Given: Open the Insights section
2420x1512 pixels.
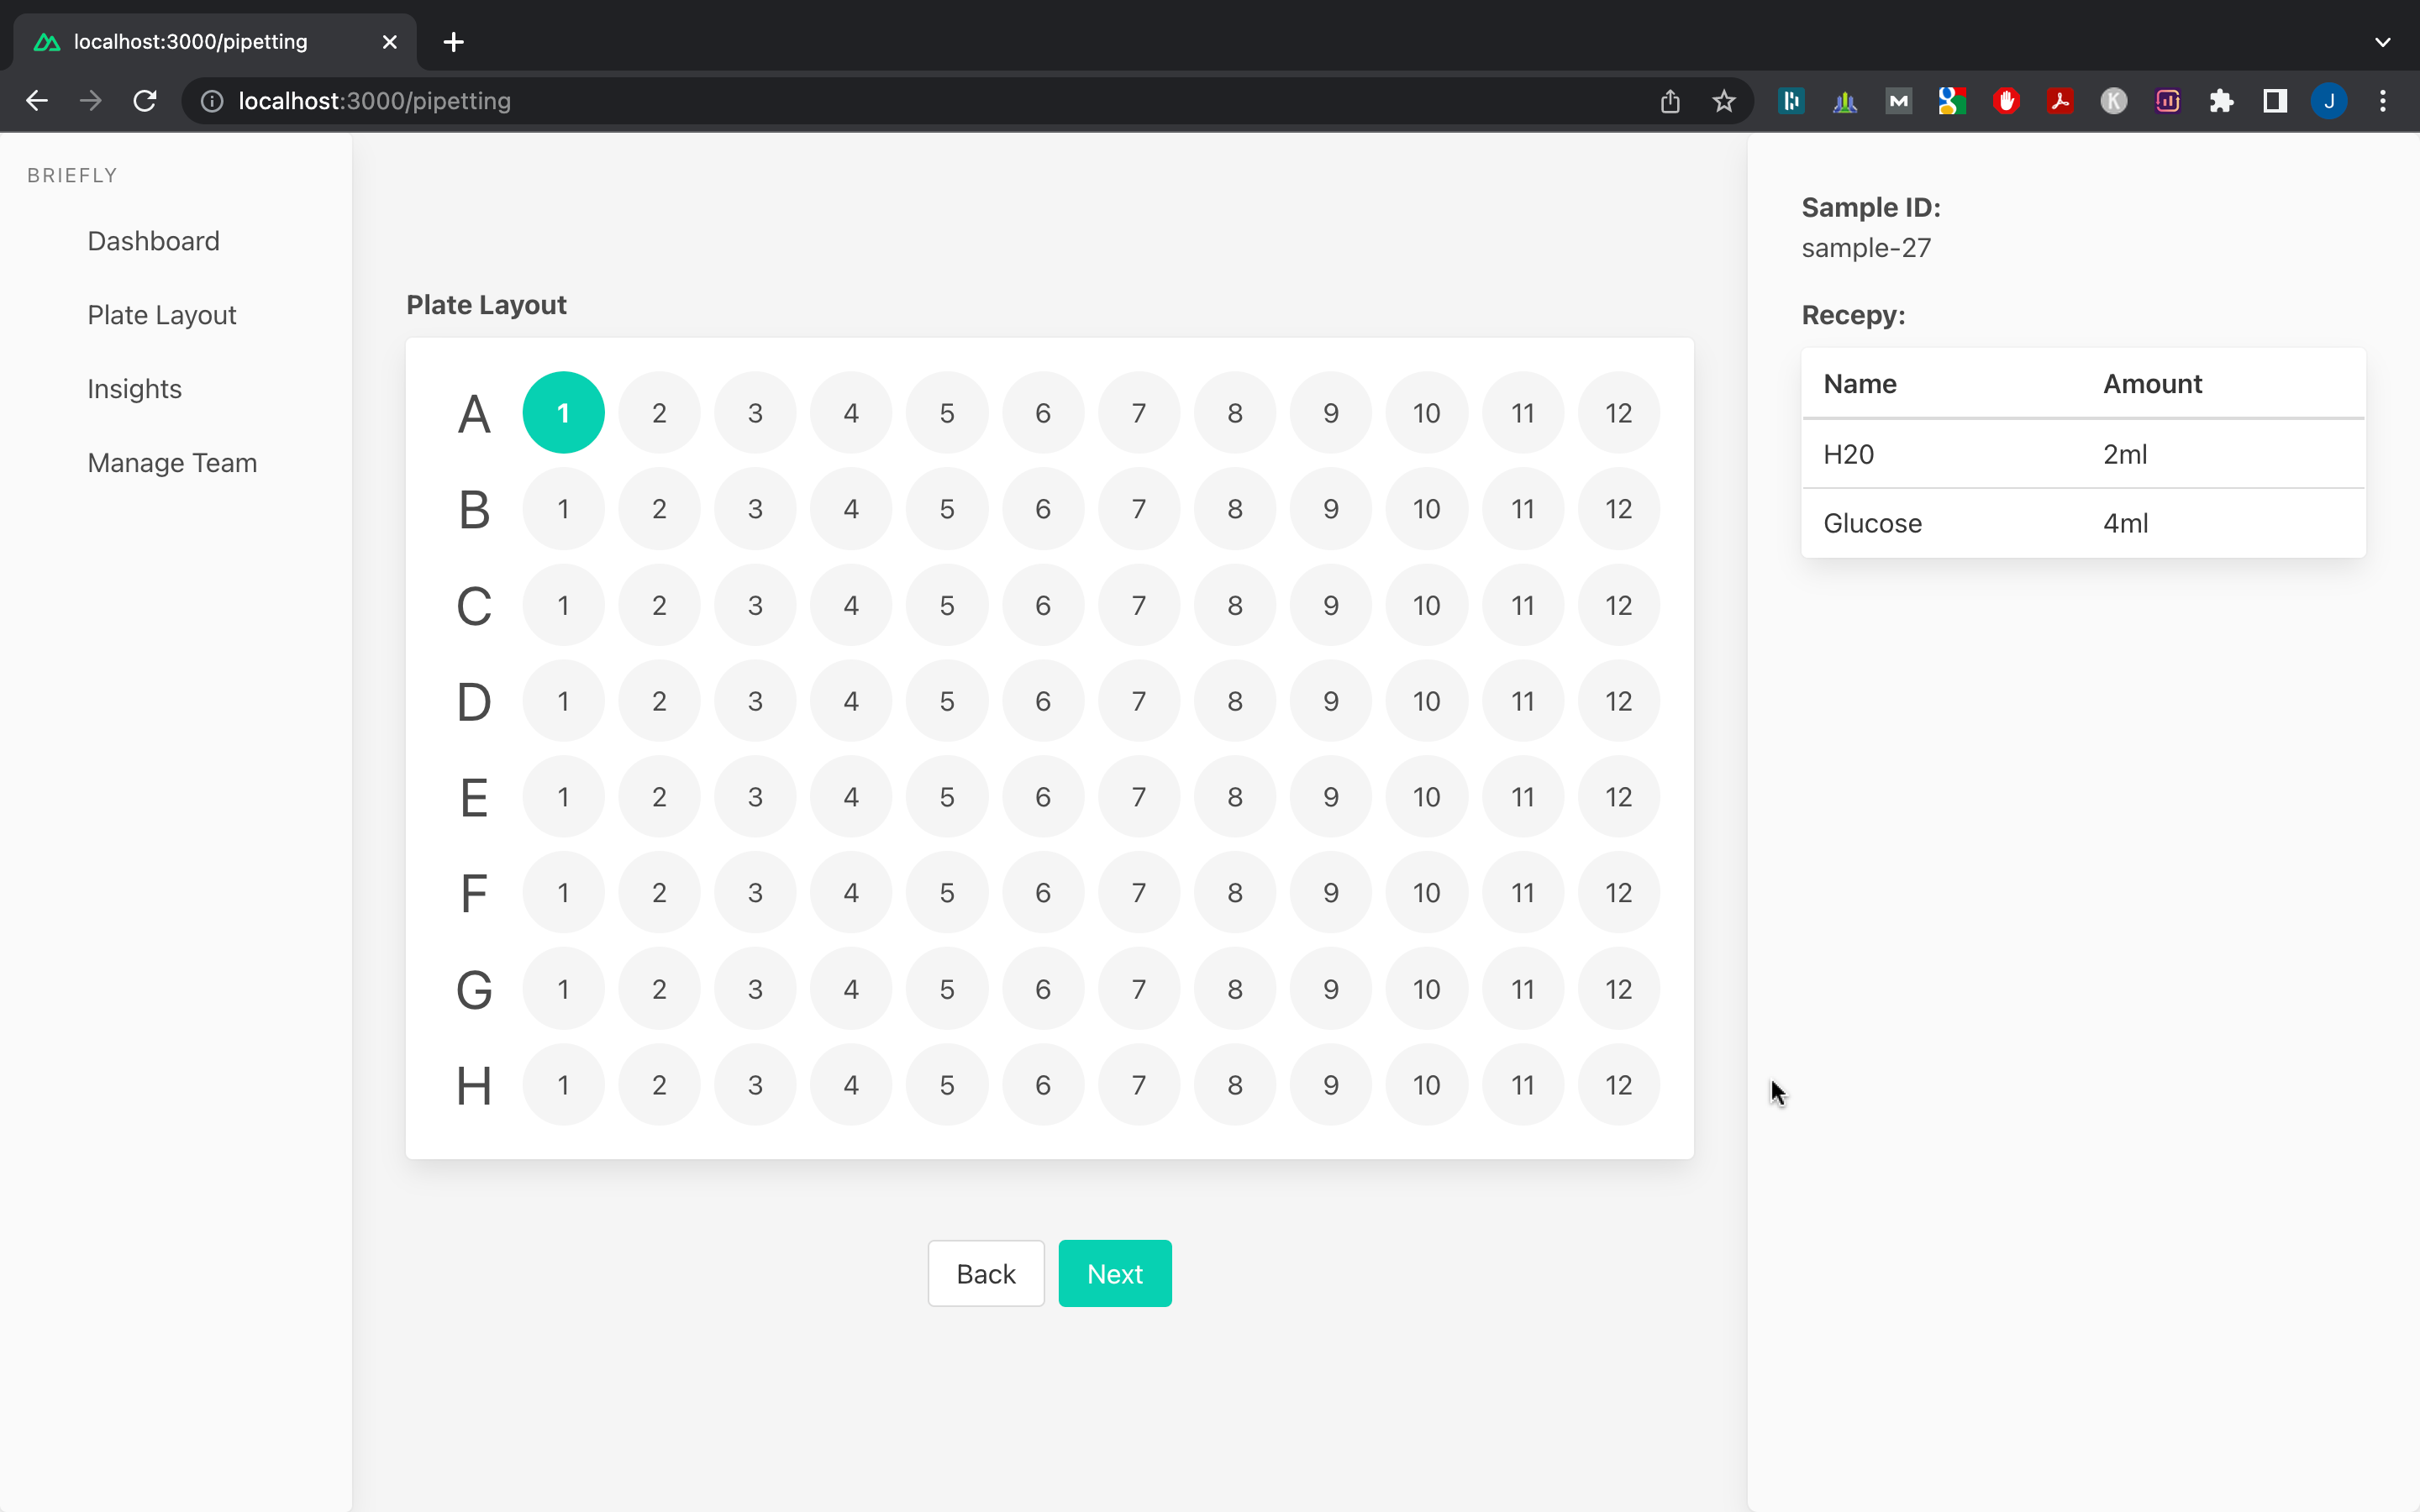Looking at the screenshot, I should click(x=134, y=389).
